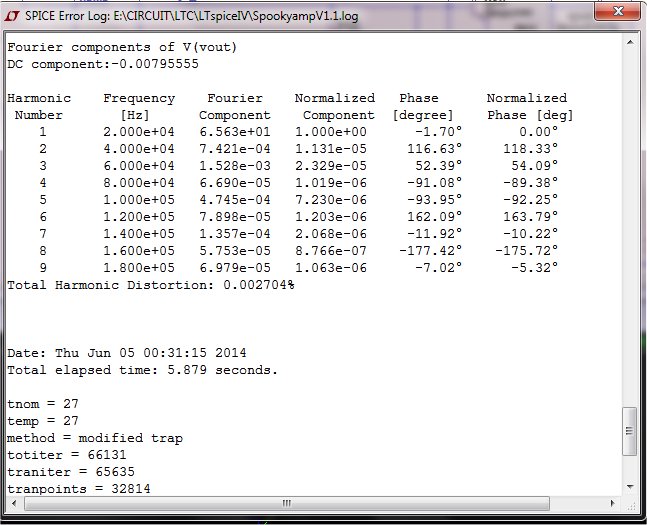647x525 pixels.
Task: Click frequency value 4.000e+04
Action: click(x=139, y=149)
